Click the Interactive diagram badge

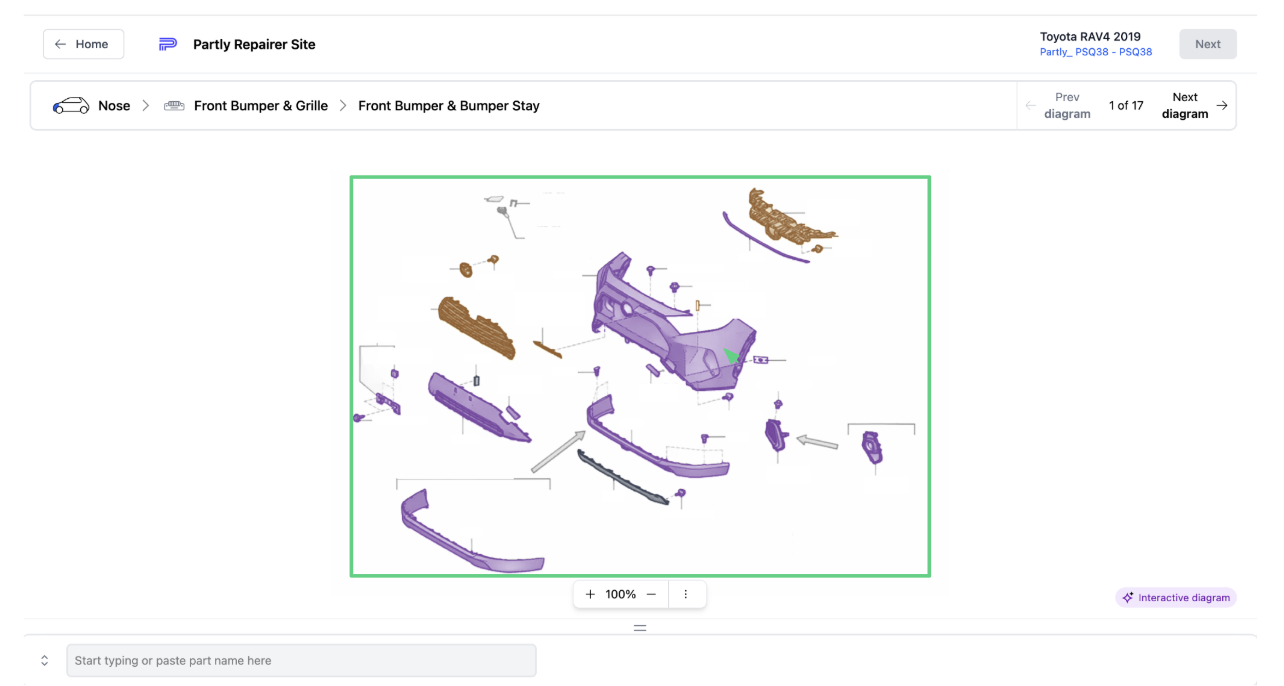coord(1176,598)
